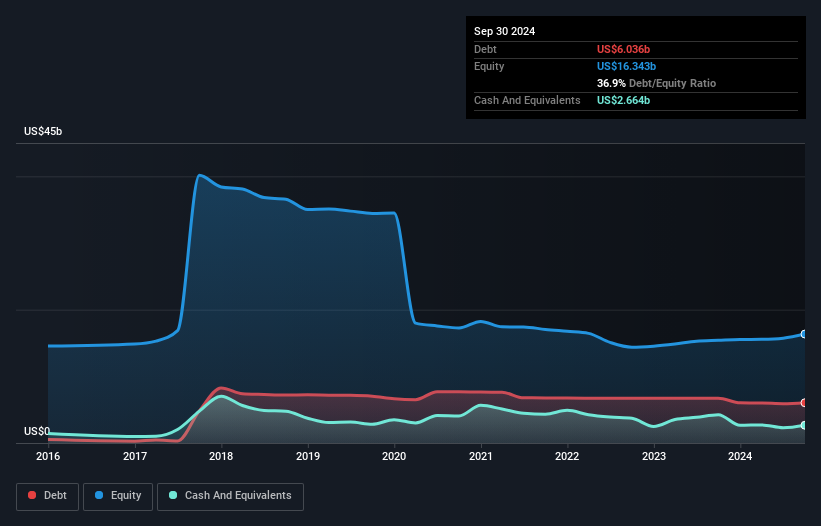Click the 2021 x-axis label
This screenshot has width=821, height=526.
pyautogui.click(x=481, y=456)
